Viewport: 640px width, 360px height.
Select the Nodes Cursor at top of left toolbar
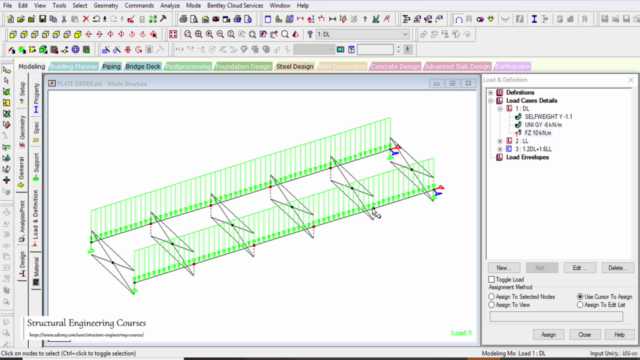click(7, 70)
